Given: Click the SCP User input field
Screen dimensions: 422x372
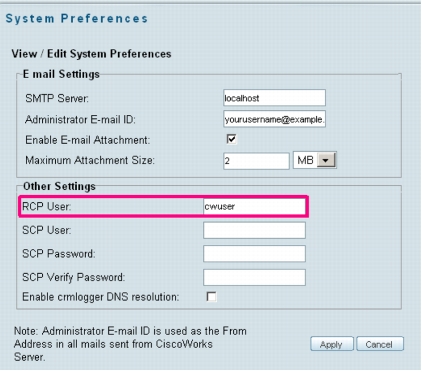Looking at the screenshot, I should [x=254, y=230].
